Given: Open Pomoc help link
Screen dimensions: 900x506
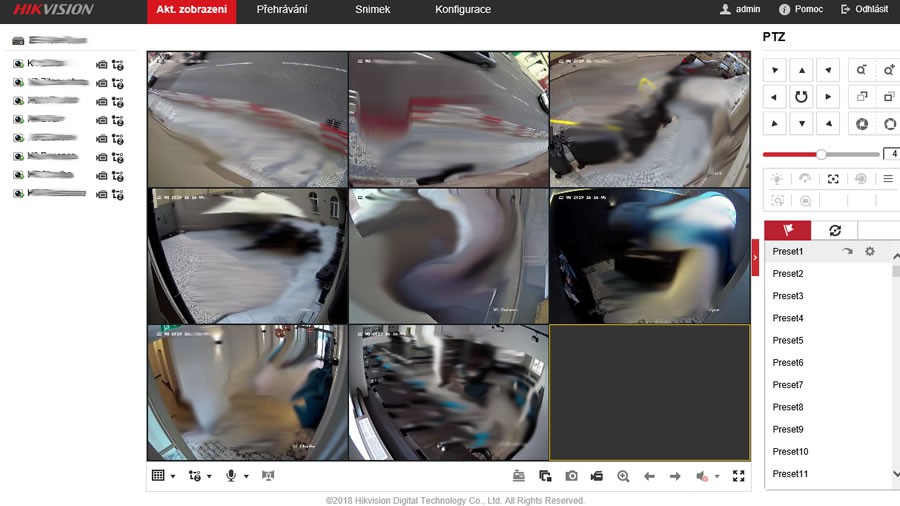Looking at the screenshot, I should tap(801, 10).
